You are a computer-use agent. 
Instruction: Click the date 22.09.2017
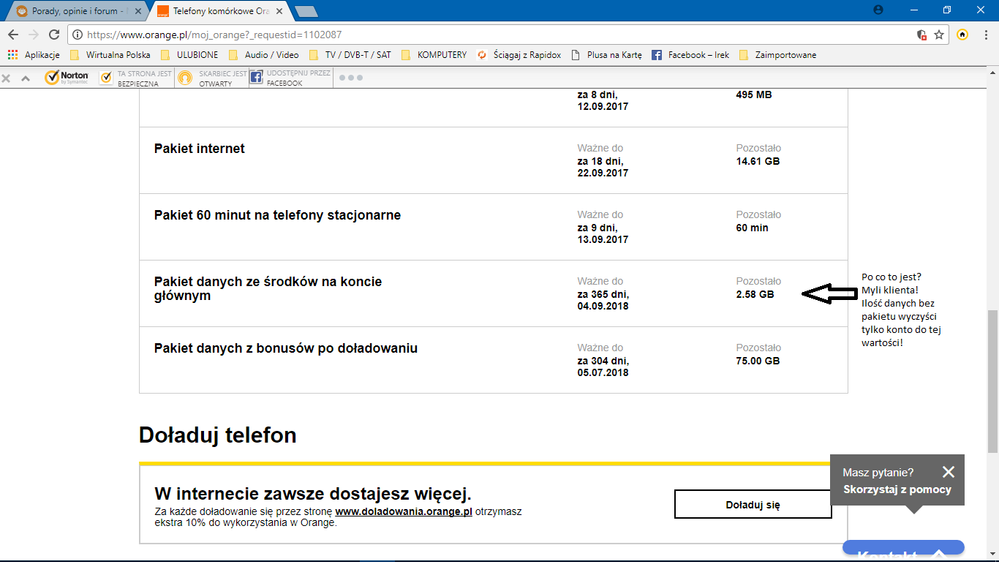[603, 173]
